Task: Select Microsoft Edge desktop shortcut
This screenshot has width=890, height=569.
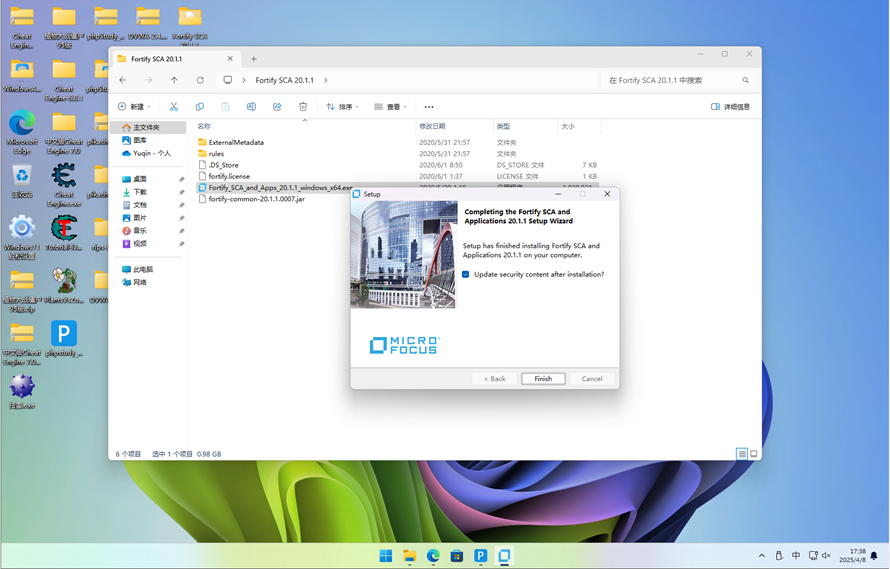Action: 22,132
